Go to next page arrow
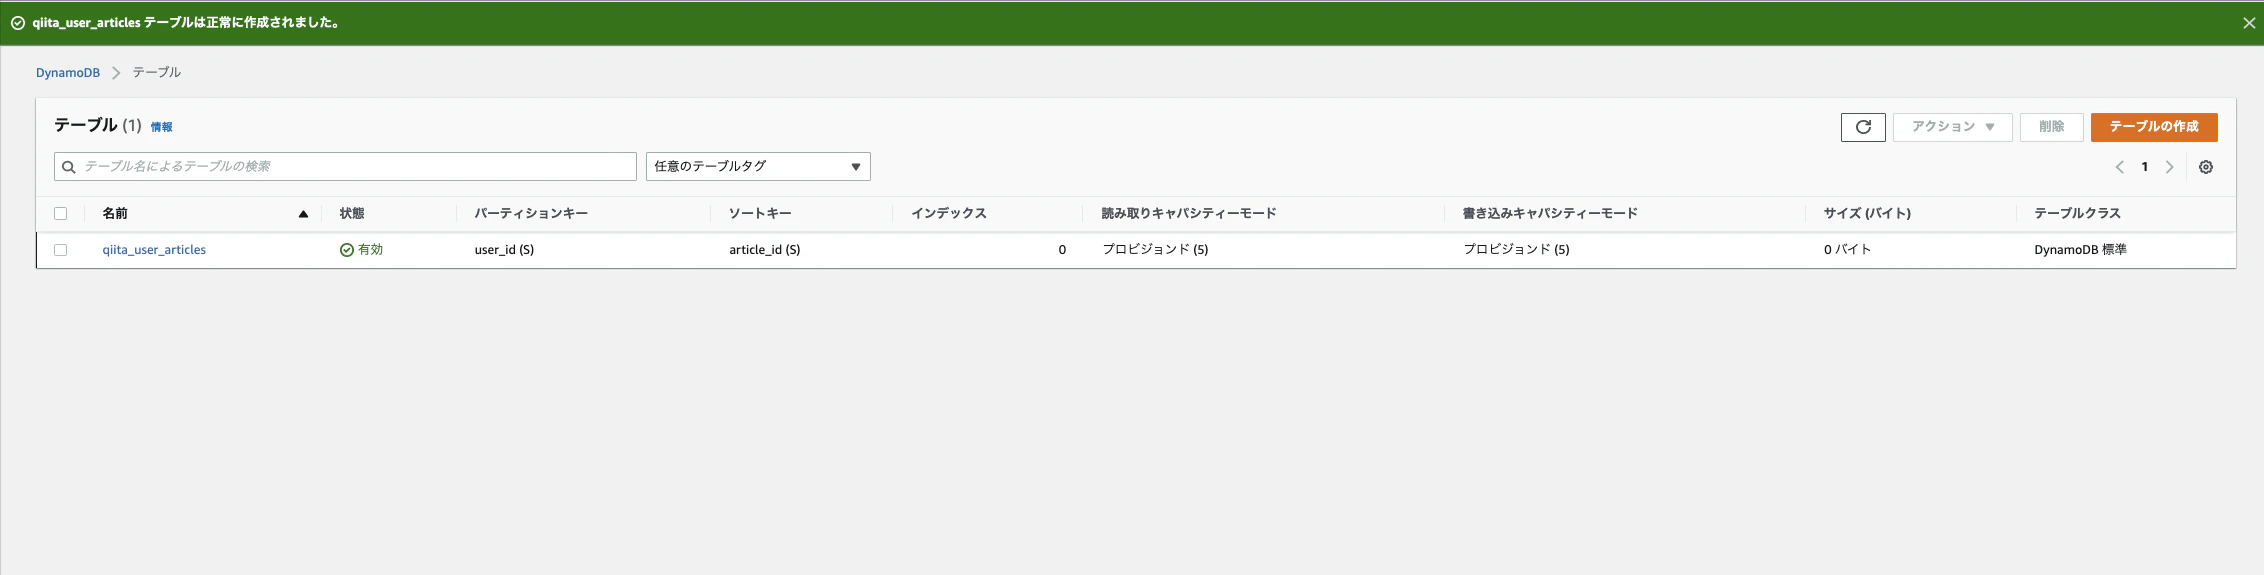 [2169, 167]
